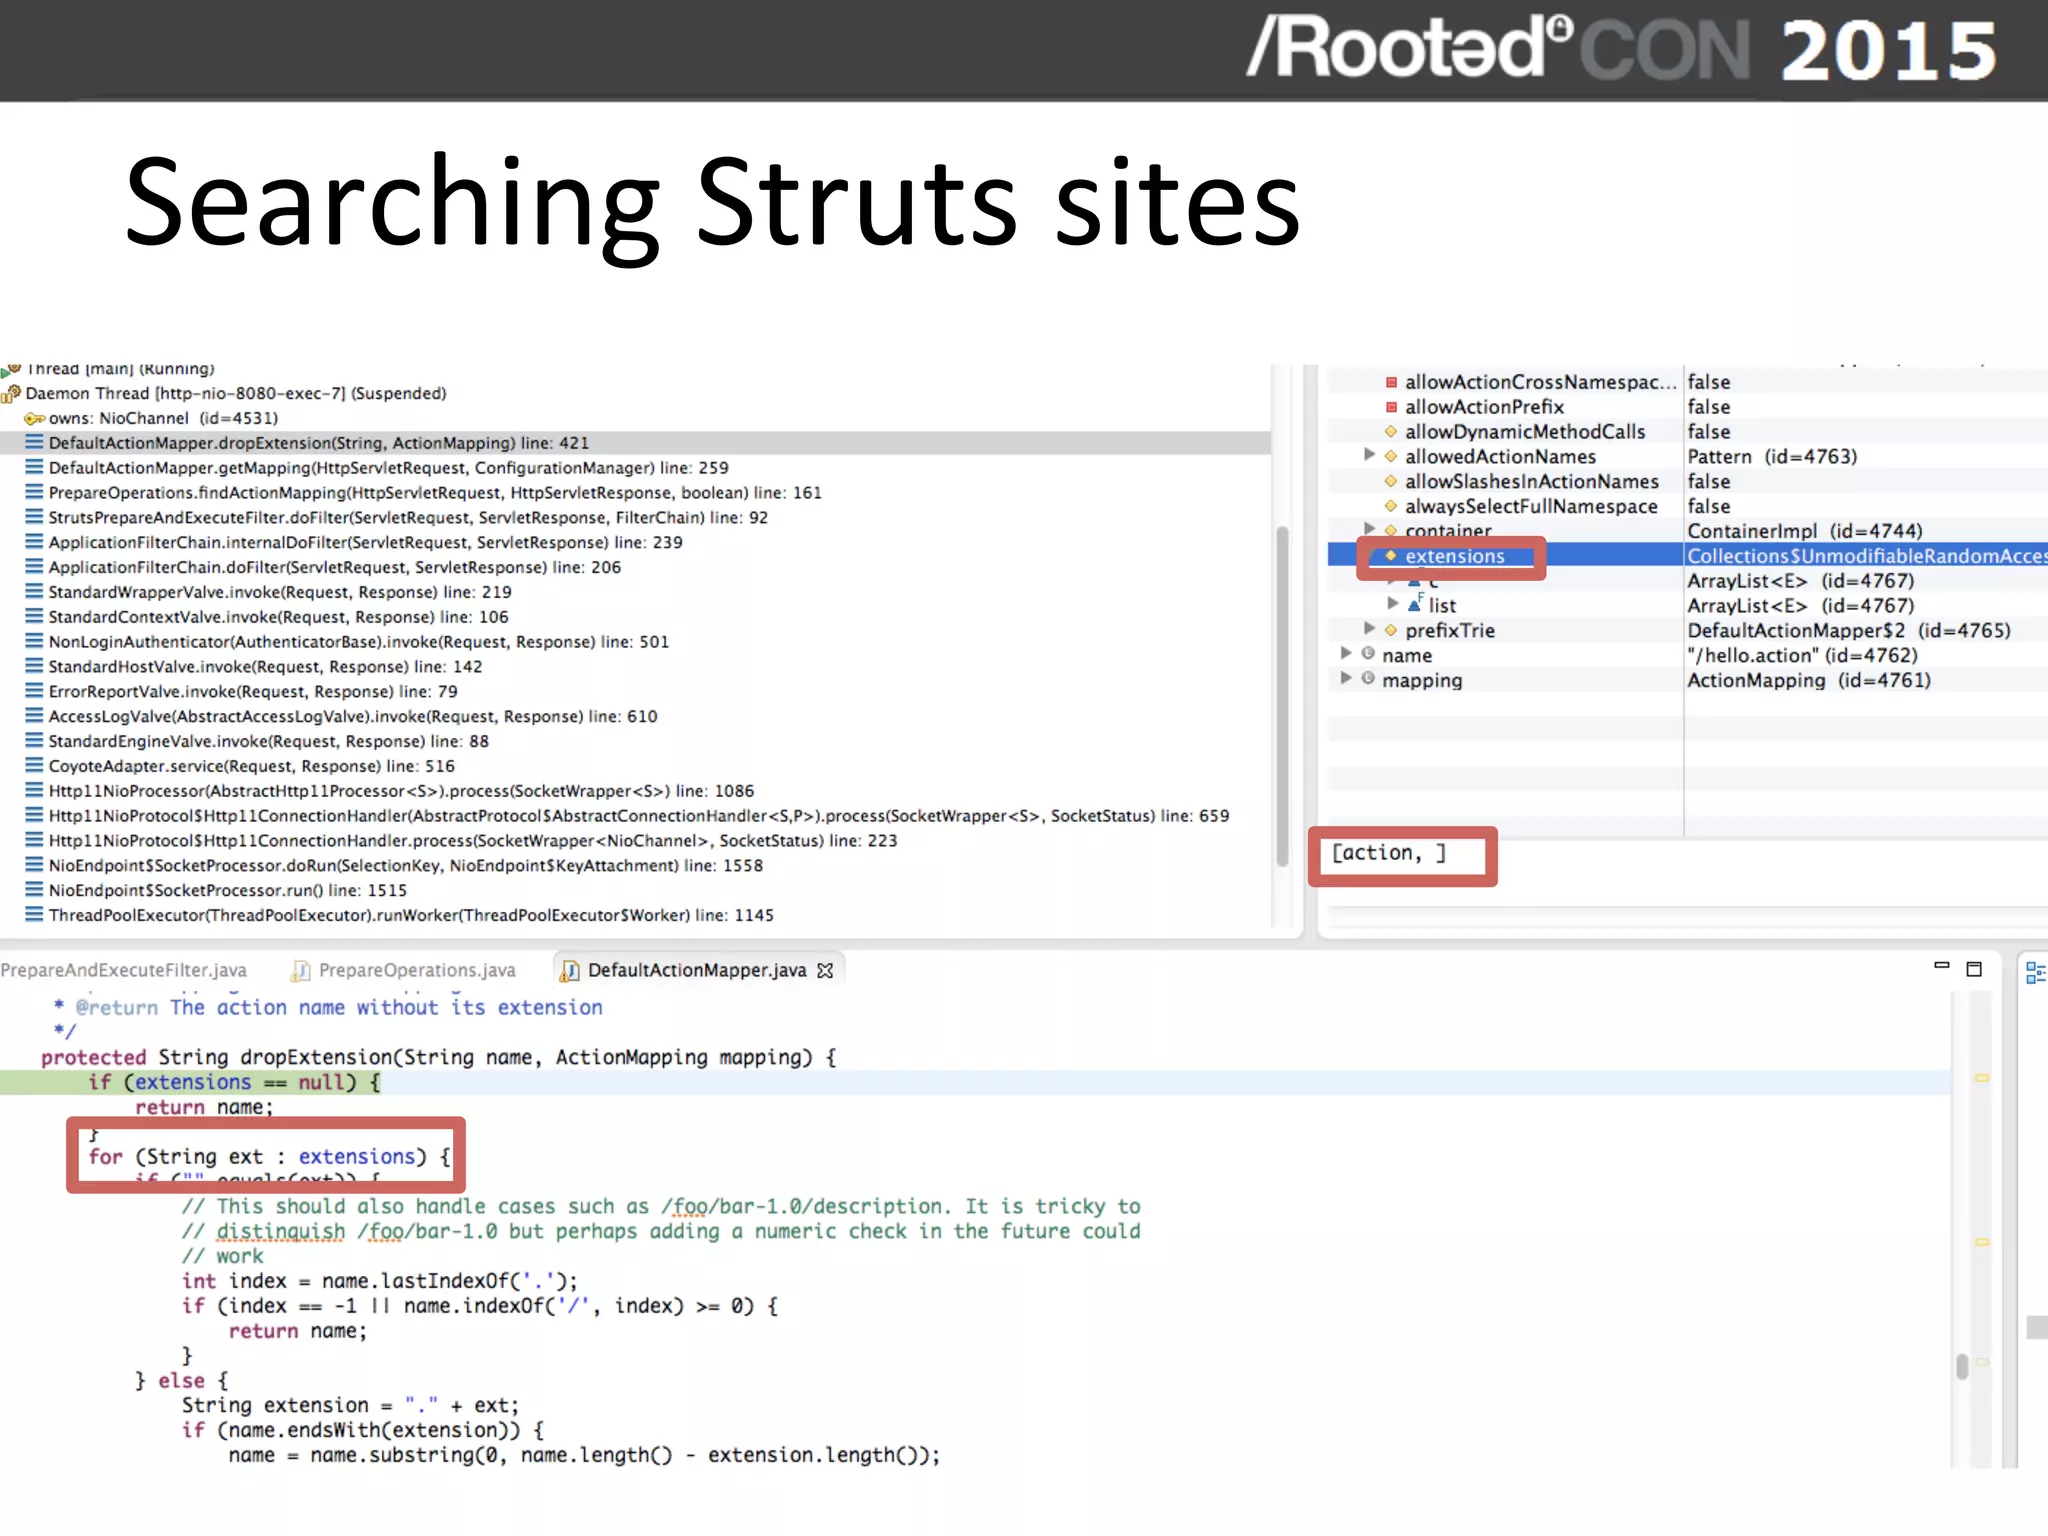
Task: Select the DefaultActionMapper.getMapping stack frame
Action: (x=388, y=468)
